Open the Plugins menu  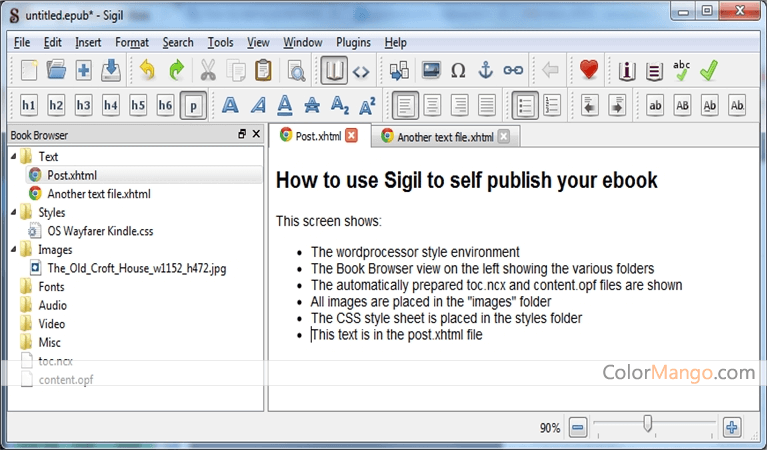pyautogui.click(x=353, y=43)
